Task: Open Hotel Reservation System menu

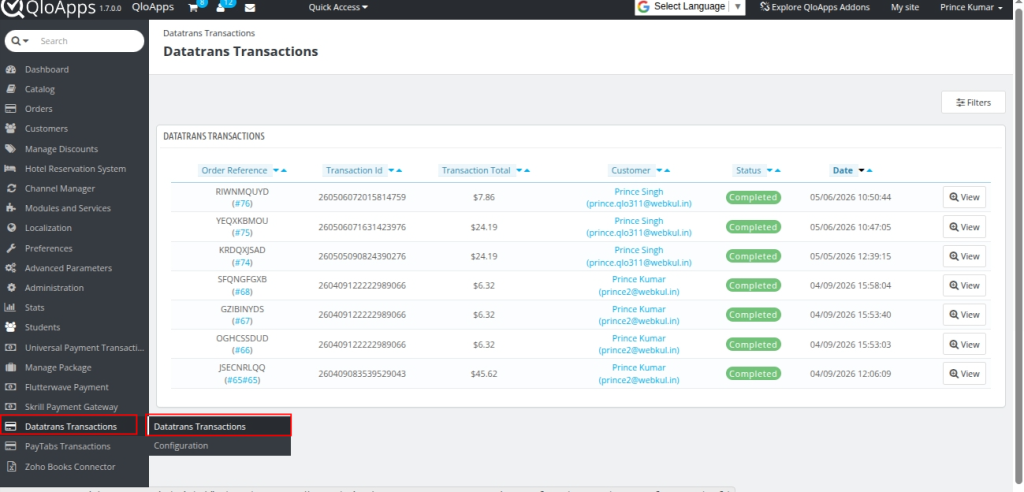Action: pyautogui.click(x=74, y=169)
